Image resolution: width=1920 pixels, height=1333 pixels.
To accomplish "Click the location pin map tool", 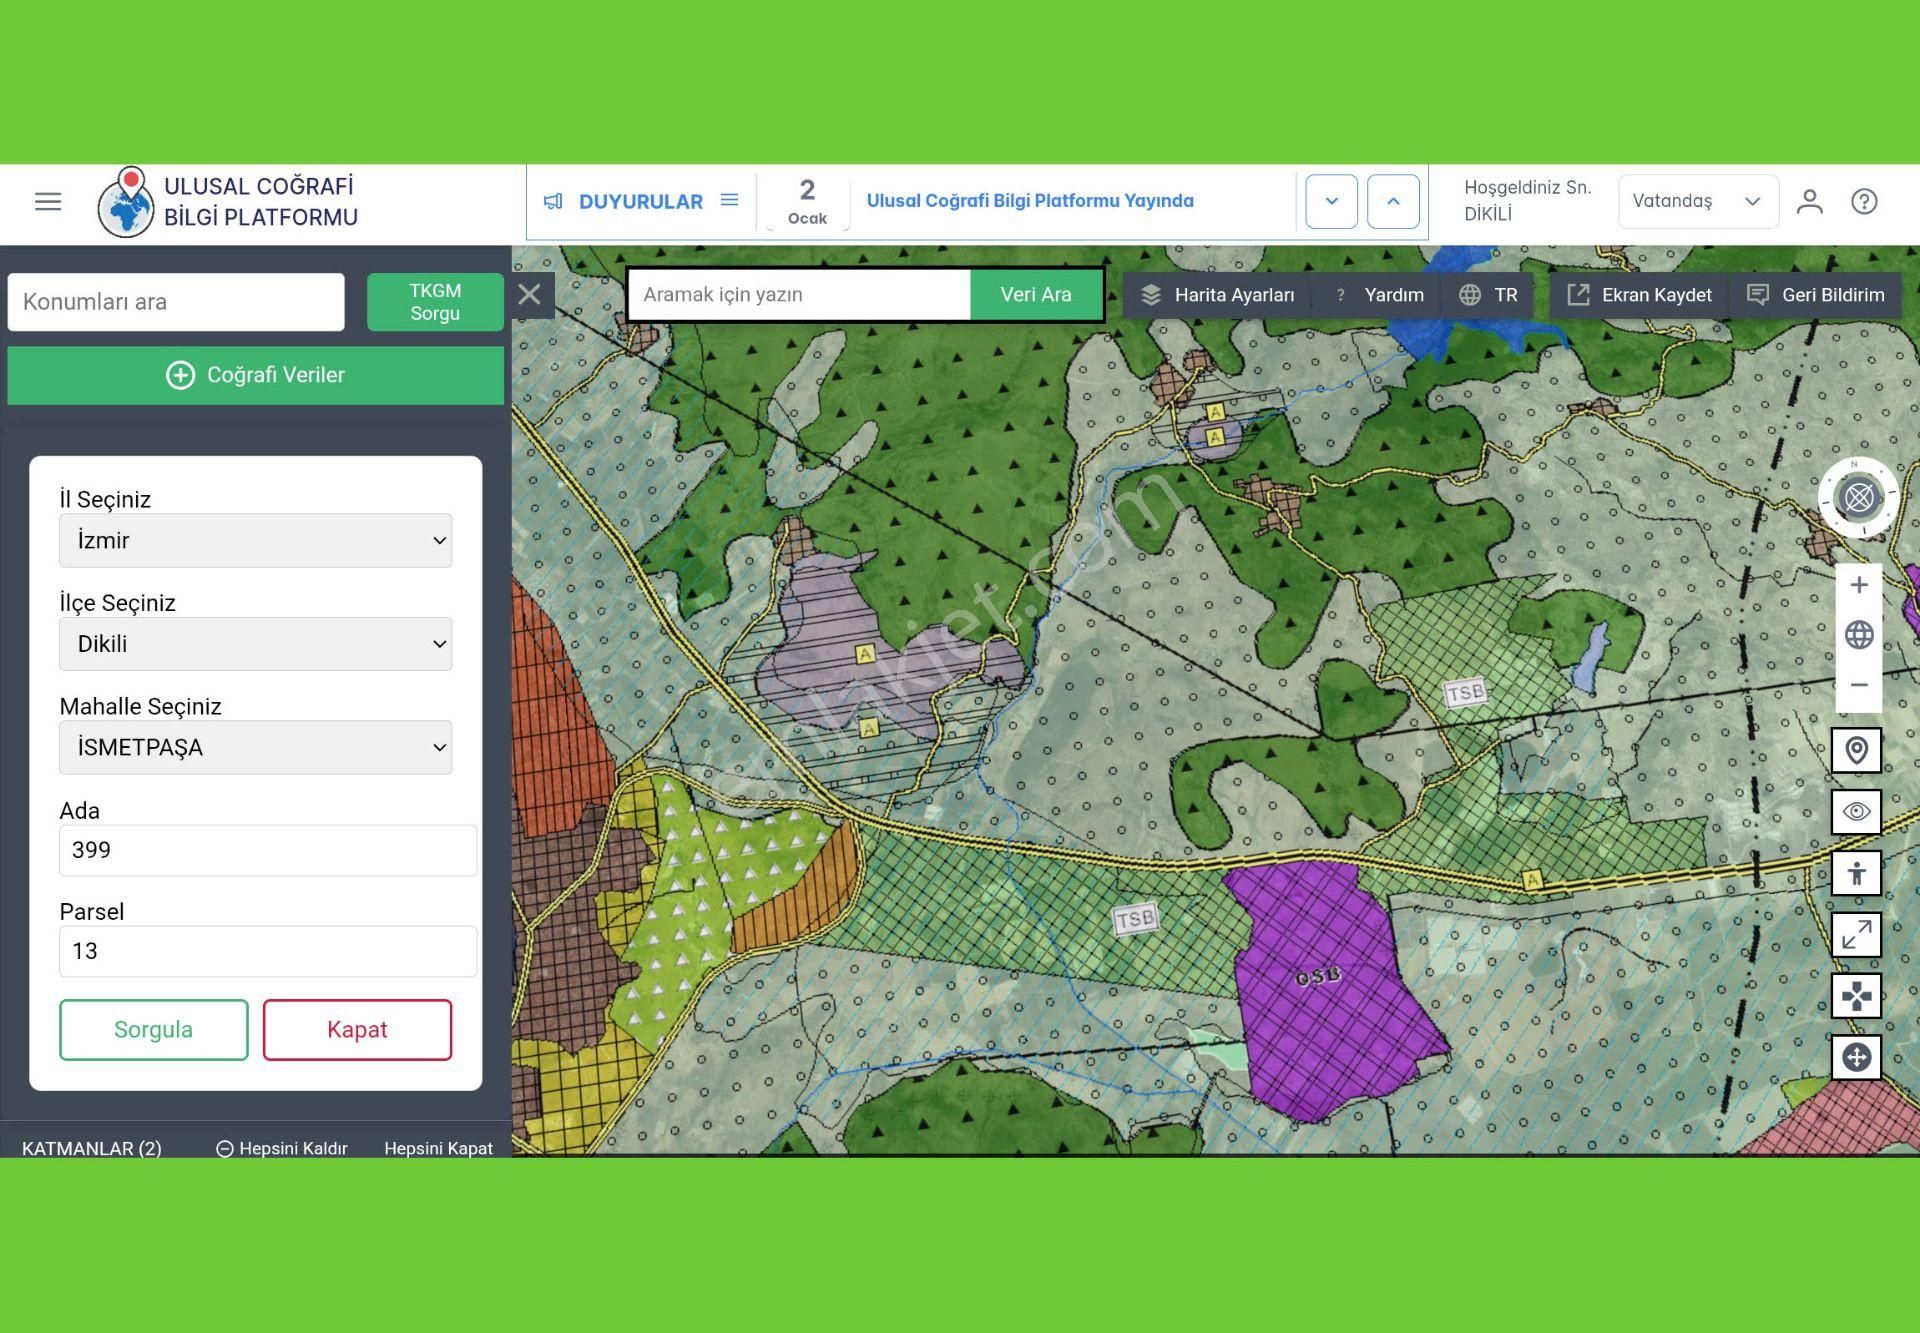I will point(1856,750).
